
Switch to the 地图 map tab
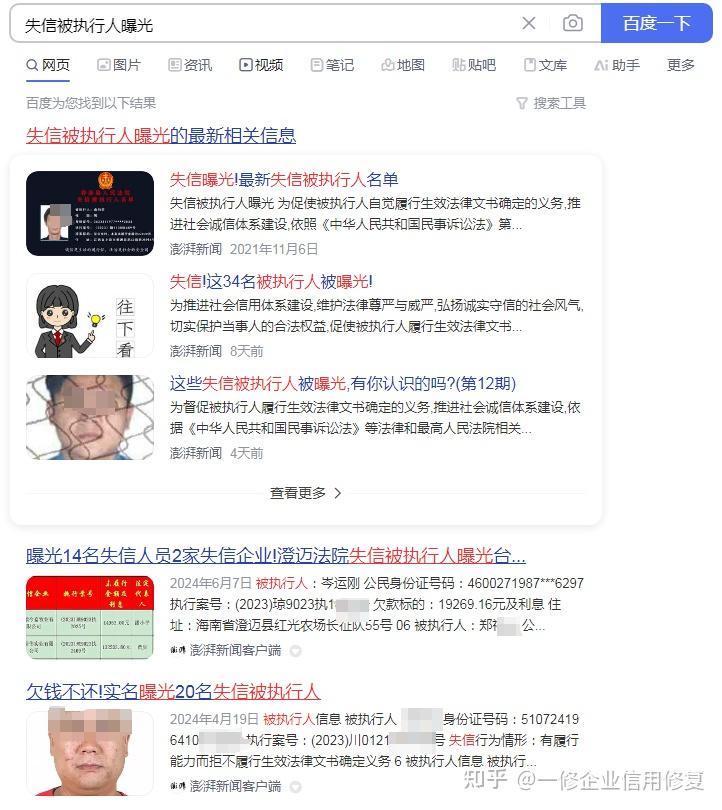tap(403, 65)
